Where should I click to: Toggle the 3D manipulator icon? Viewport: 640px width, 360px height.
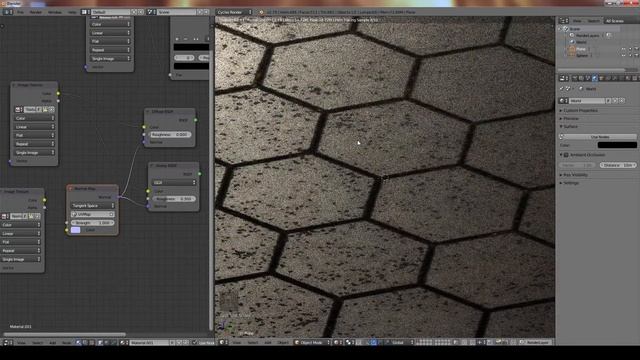[x=367, y=342]
